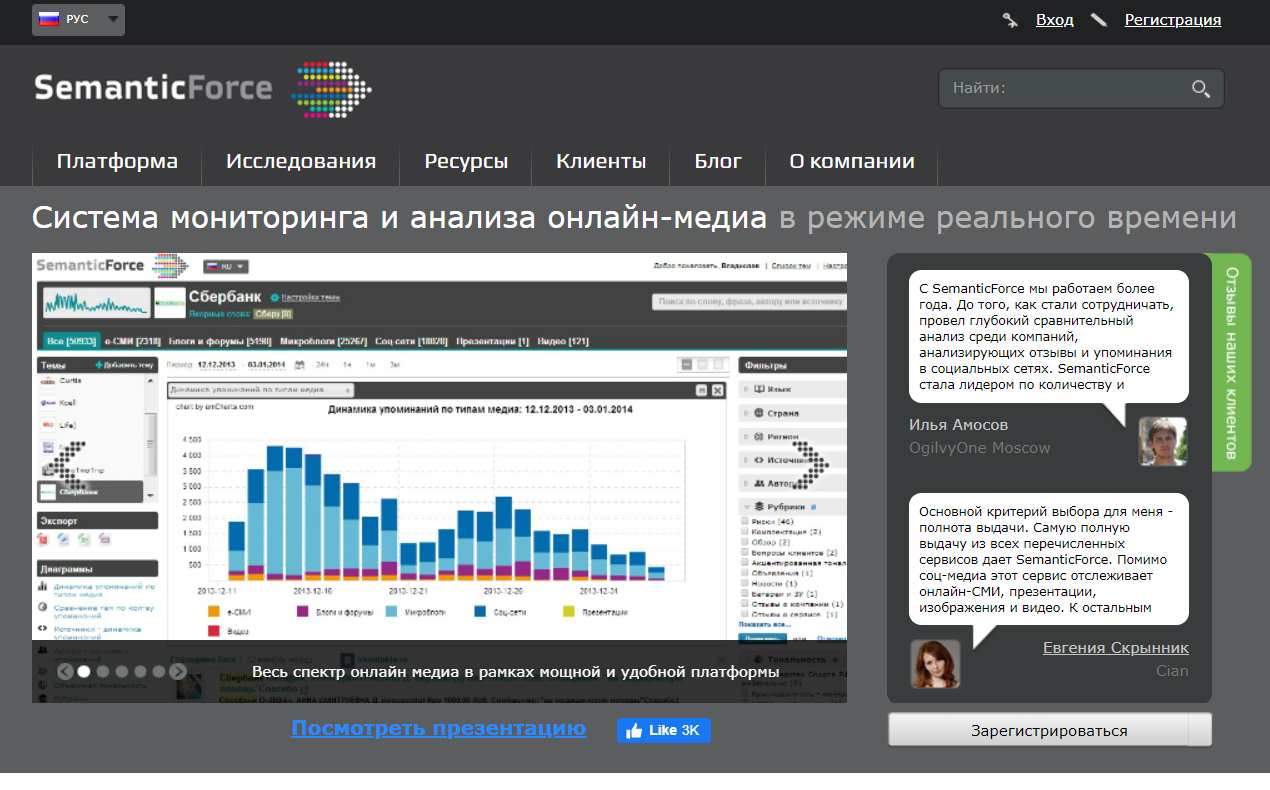Select the first active slide dot
Image resolution: width=1270 pixels, height=790 pixels.
click(84, 672)
